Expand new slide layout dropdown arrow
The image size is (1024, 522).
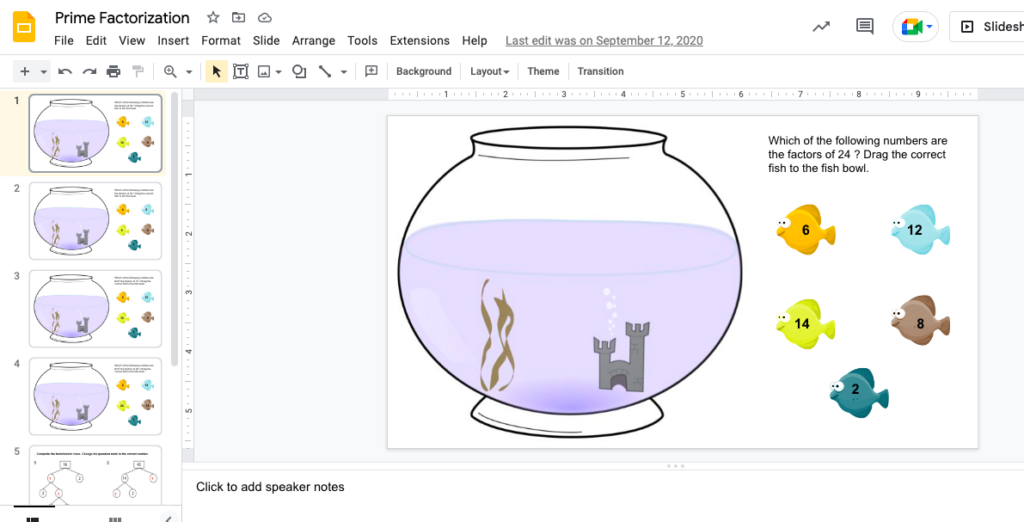tap(43, 72)
